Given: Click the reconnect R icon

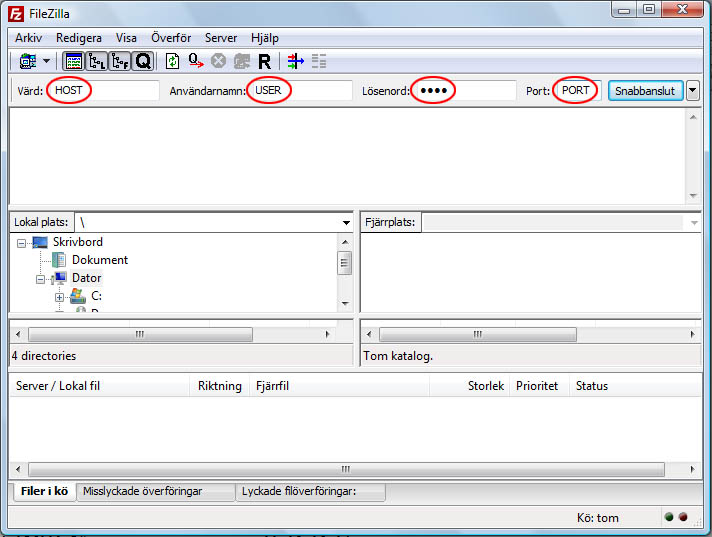Looking at the screenshot, I should tap(264, 61).
